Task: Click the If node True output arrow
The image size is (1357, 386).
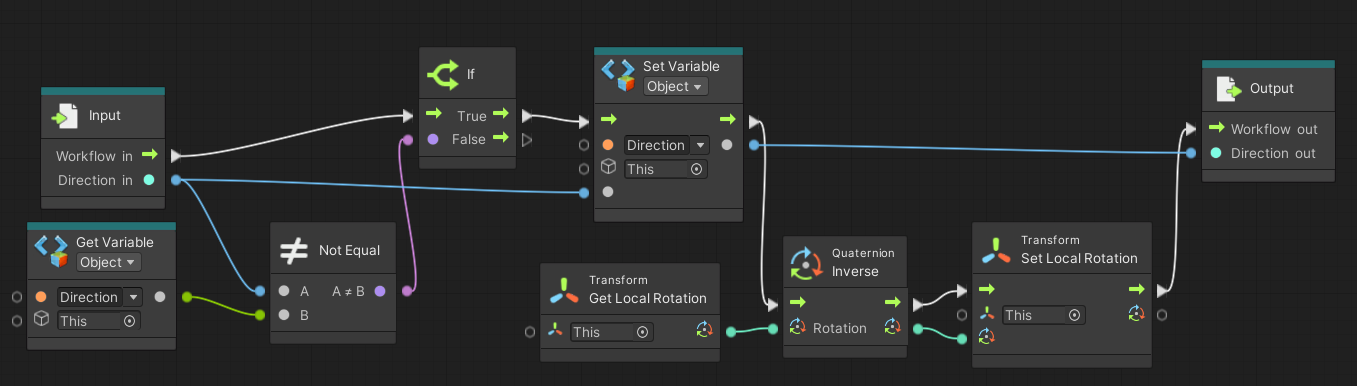Action: coord(501,115)
